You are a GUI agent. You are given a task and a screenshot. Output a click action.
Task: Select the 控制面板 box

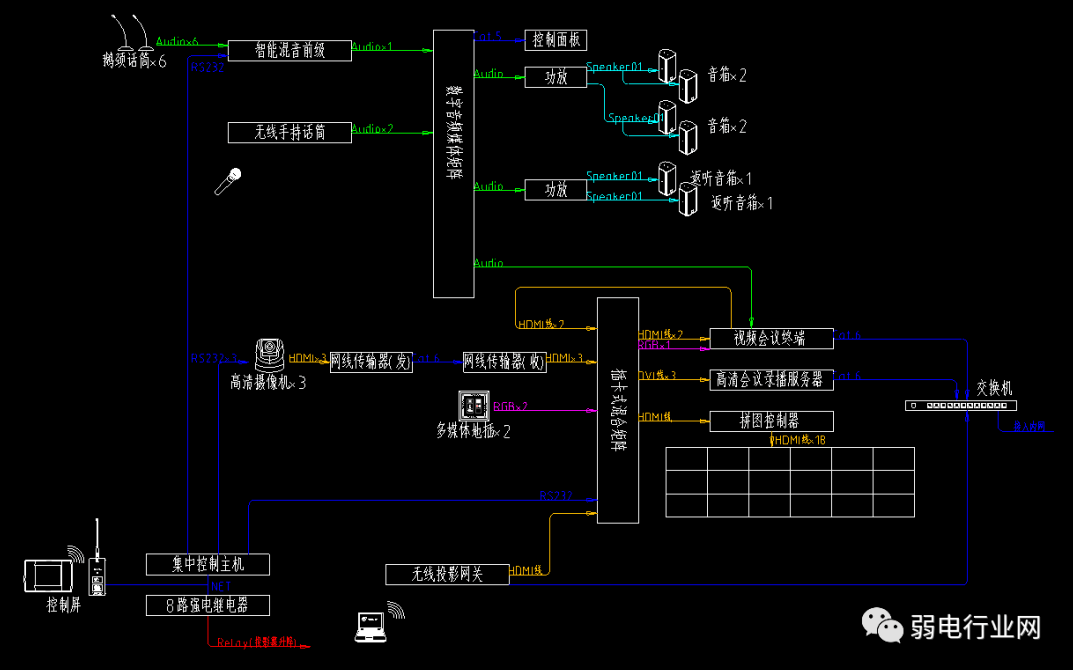[555, 40]
